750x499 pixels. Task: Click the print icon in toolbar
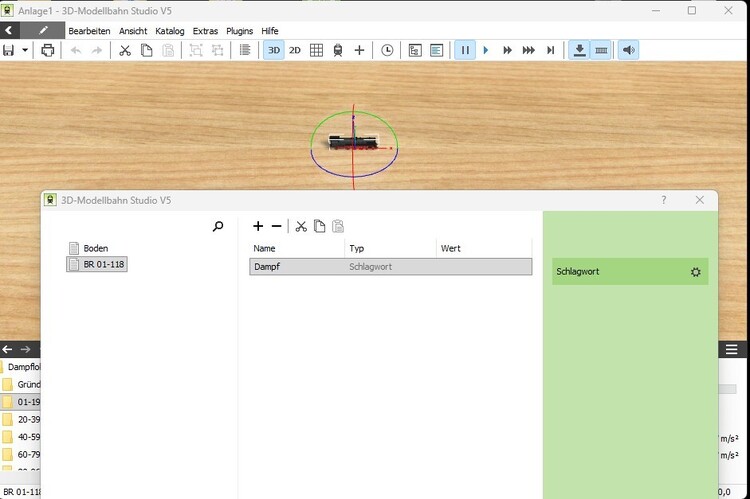click(47, 50)
